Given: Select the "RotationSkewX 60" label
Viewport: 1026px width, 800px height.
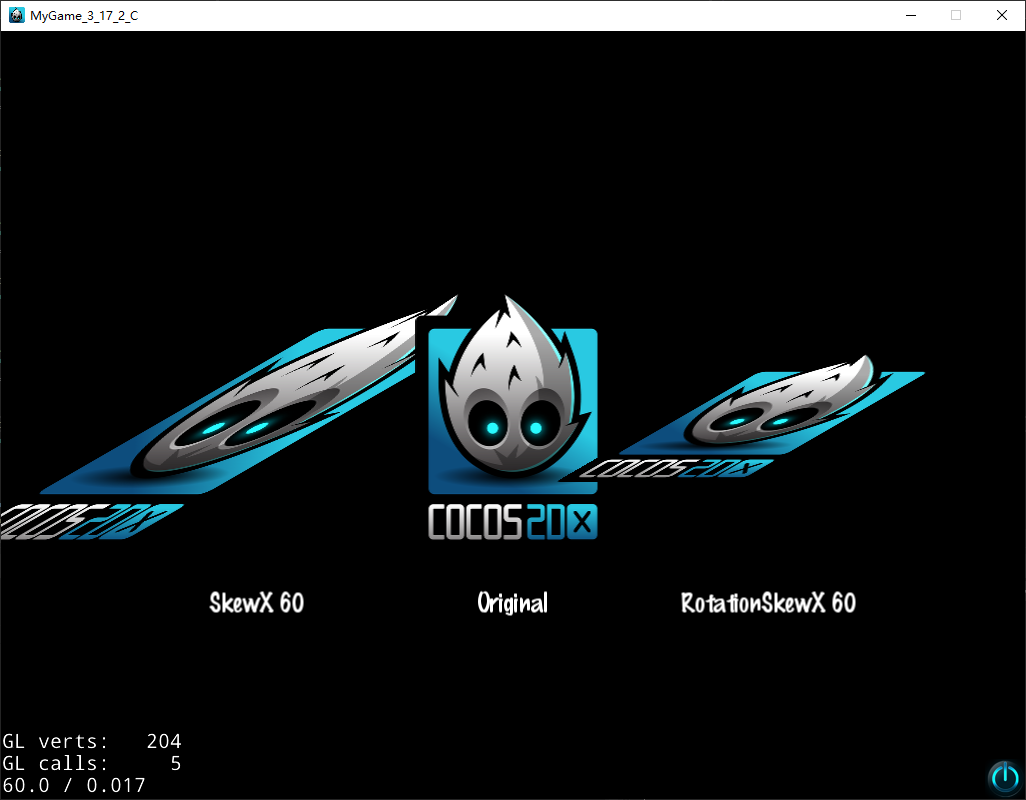Looking at the screenshot, I should (768, 602).
